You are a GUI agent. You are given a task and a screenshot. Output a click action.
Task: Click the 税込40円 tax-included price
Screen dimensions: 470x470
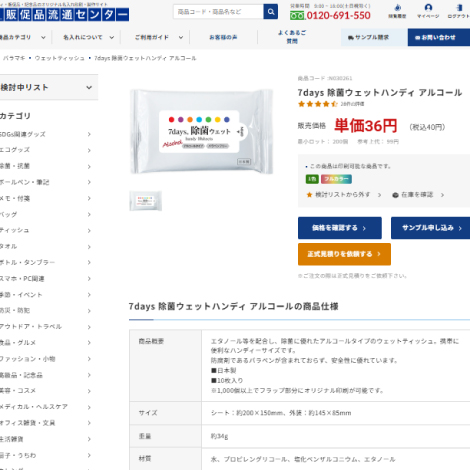coord(427,127)
